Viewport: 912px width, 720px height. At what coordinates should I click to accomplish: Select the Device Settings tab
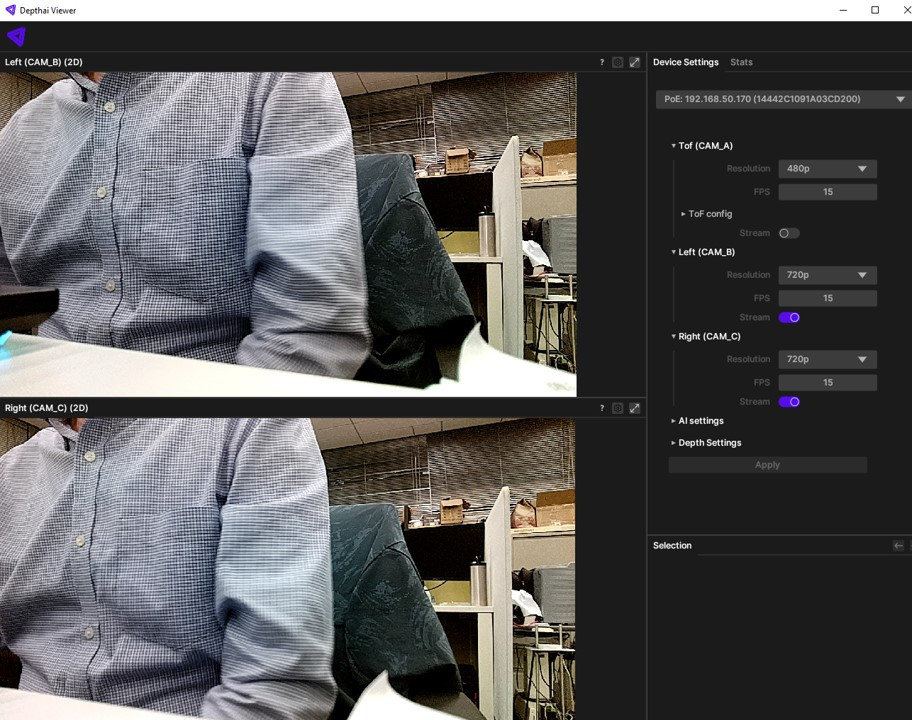[685, 62]
